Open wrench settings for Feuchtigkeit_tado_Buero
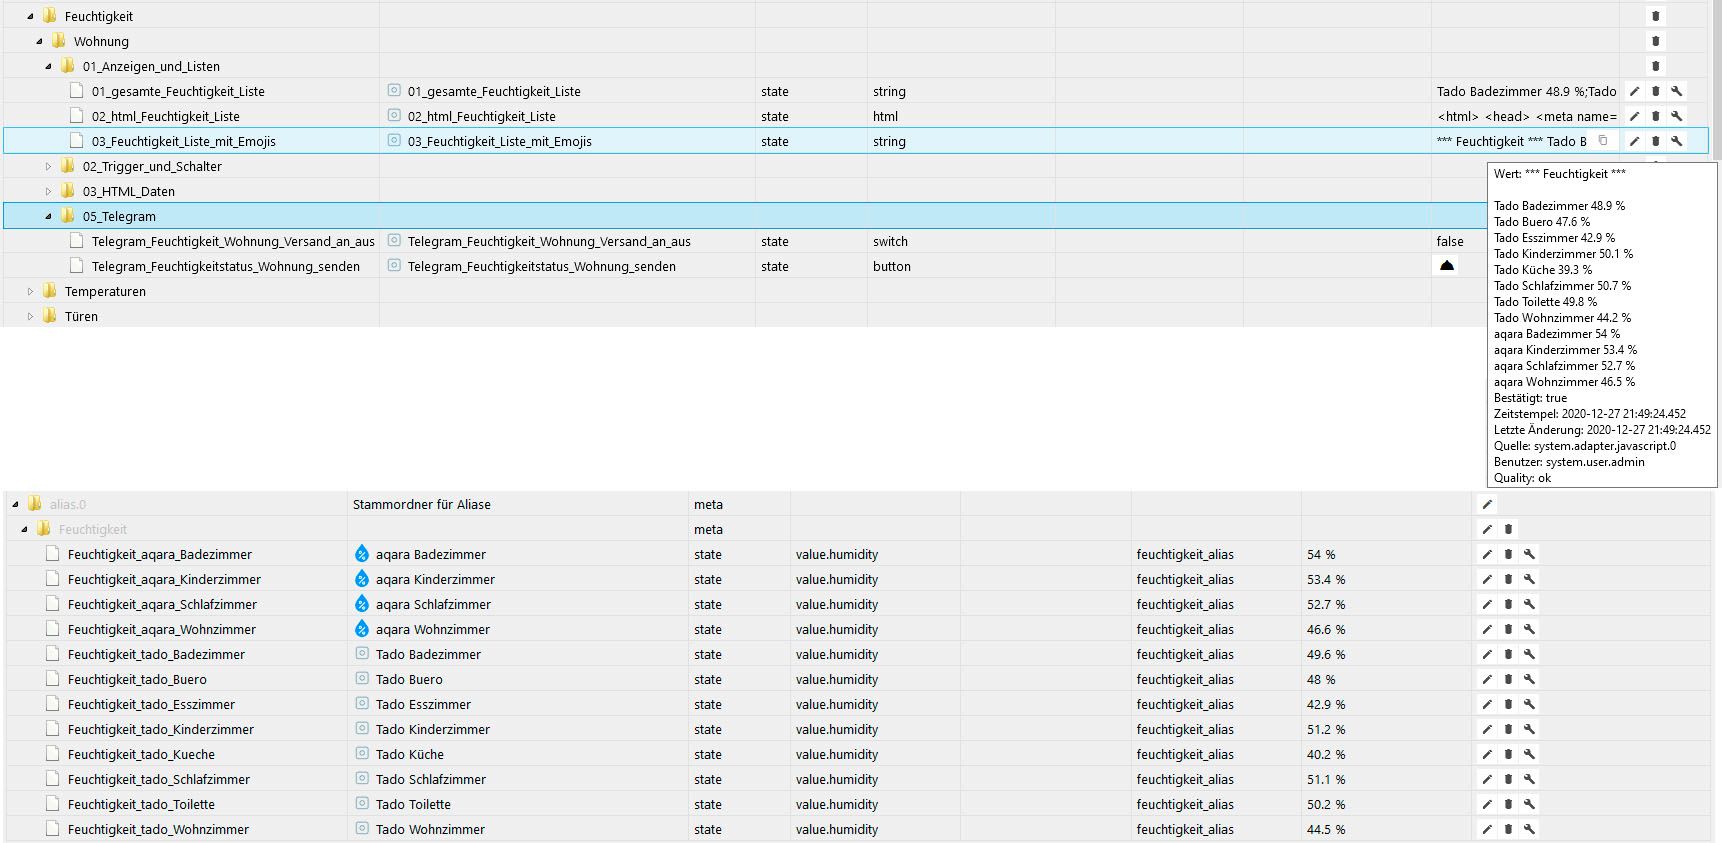This screenshot has height=843, width=1722. click(x=1529, y=679)
